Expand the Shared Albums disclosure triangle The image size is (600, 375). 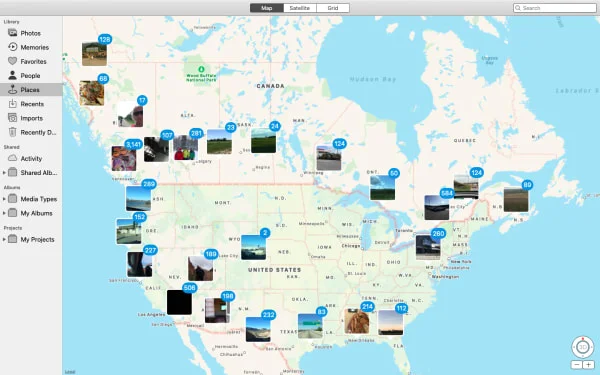point(4,173)
